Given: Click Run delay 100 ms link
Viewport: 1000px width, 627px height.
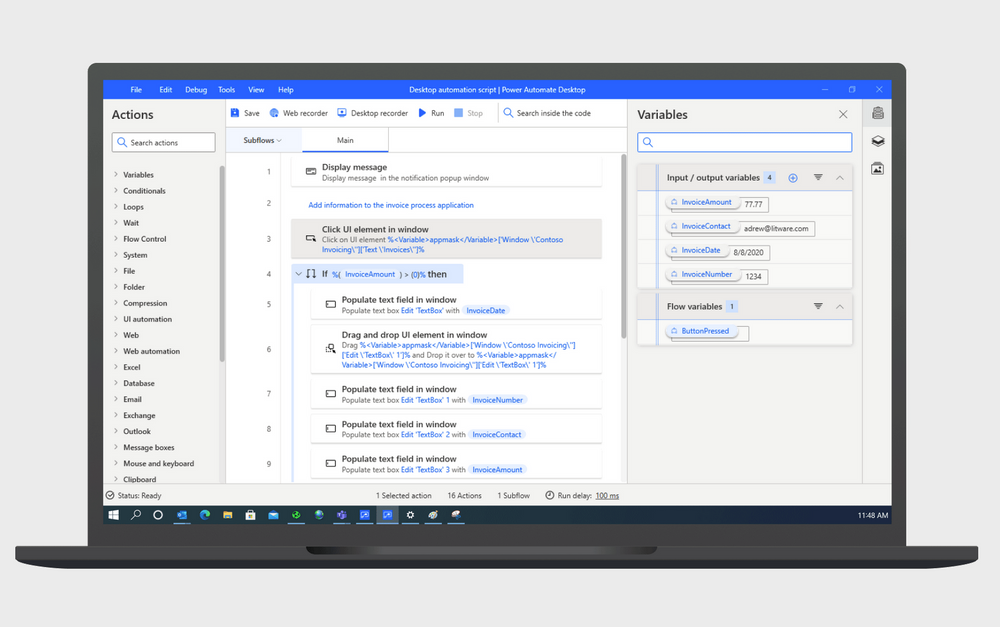Looking at the screenshot, I should pyautogui.click(x=607, y=496).
